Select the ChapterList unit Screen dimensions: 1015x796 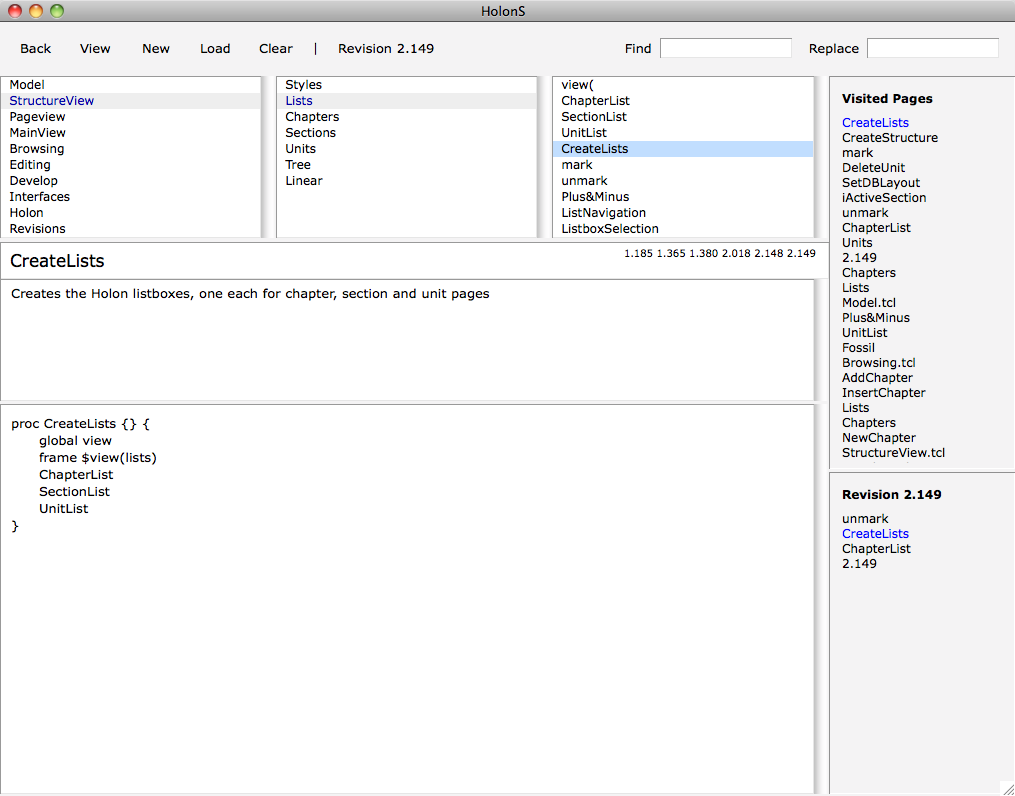(595, 101)
